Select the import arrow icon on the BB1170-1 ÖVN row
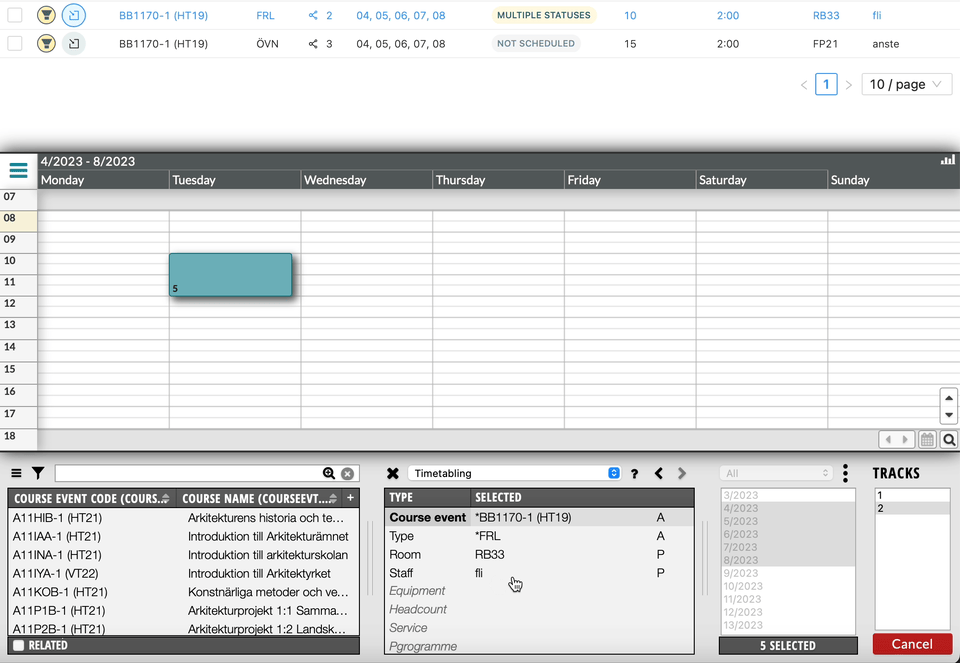960x663 pixels. (x=74, y=43)
